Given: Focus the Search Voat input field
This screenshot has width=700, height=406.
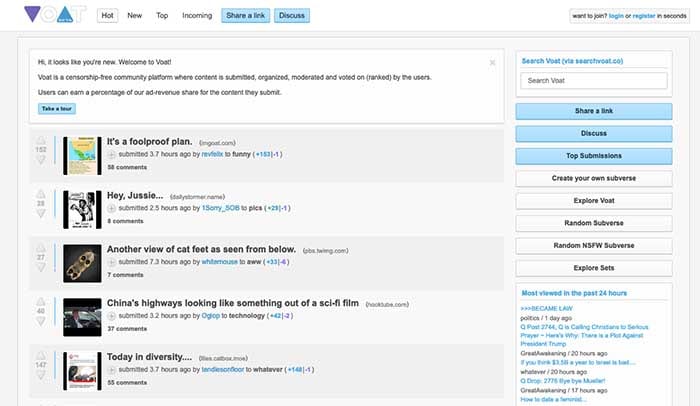Looking at the screenshot, I should (x=594, y=80).
